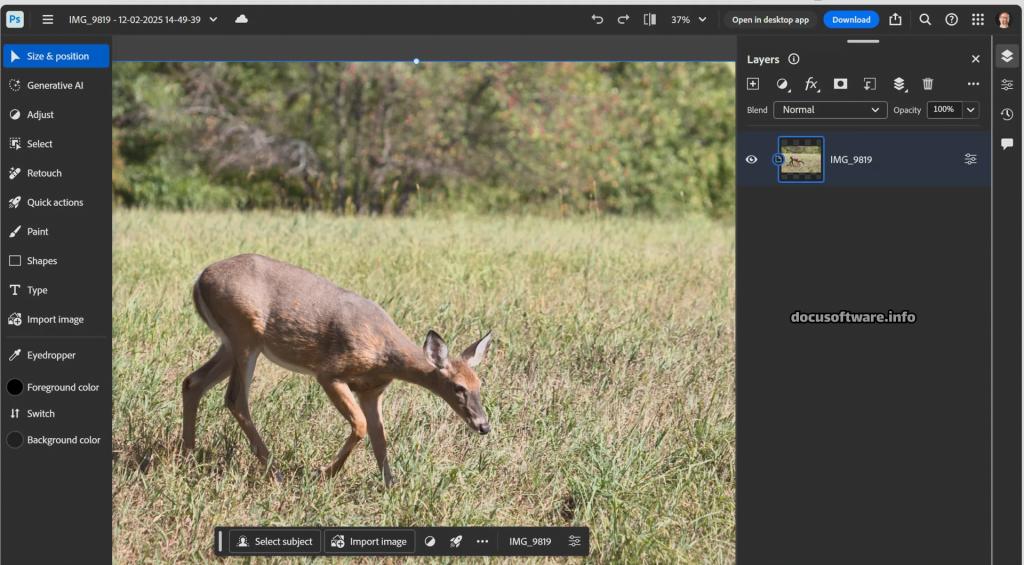Undo the last action
The width and height of the screenshot is (1024, 565).
pyautogui.click(x=597, y=20)
